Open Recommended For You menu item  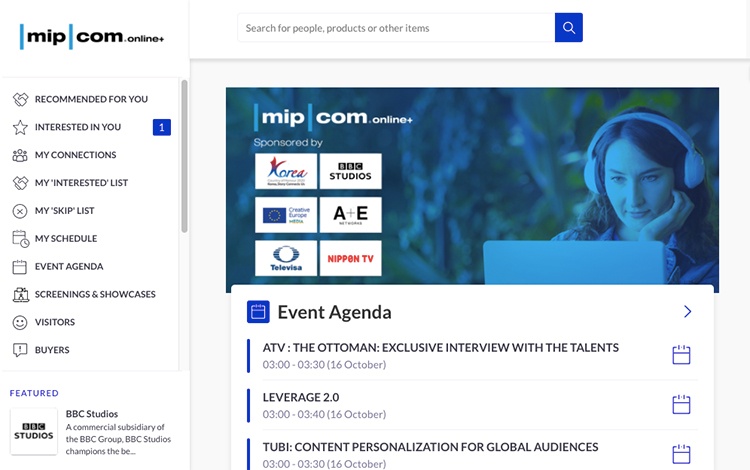[91, 99]
